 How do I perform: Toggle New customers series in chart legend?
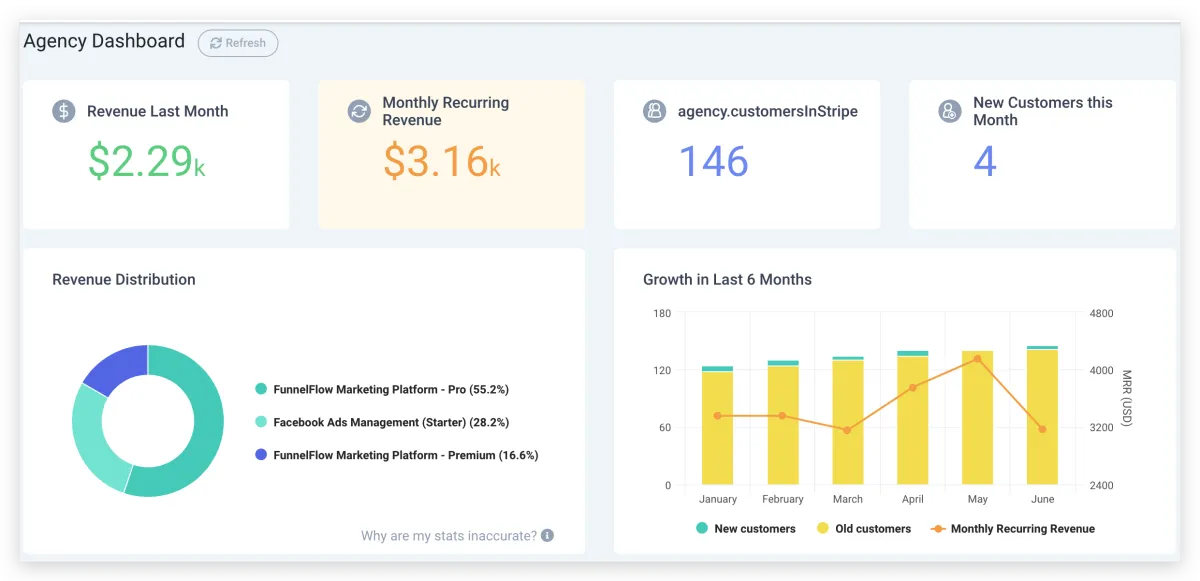tap(746, 528)
